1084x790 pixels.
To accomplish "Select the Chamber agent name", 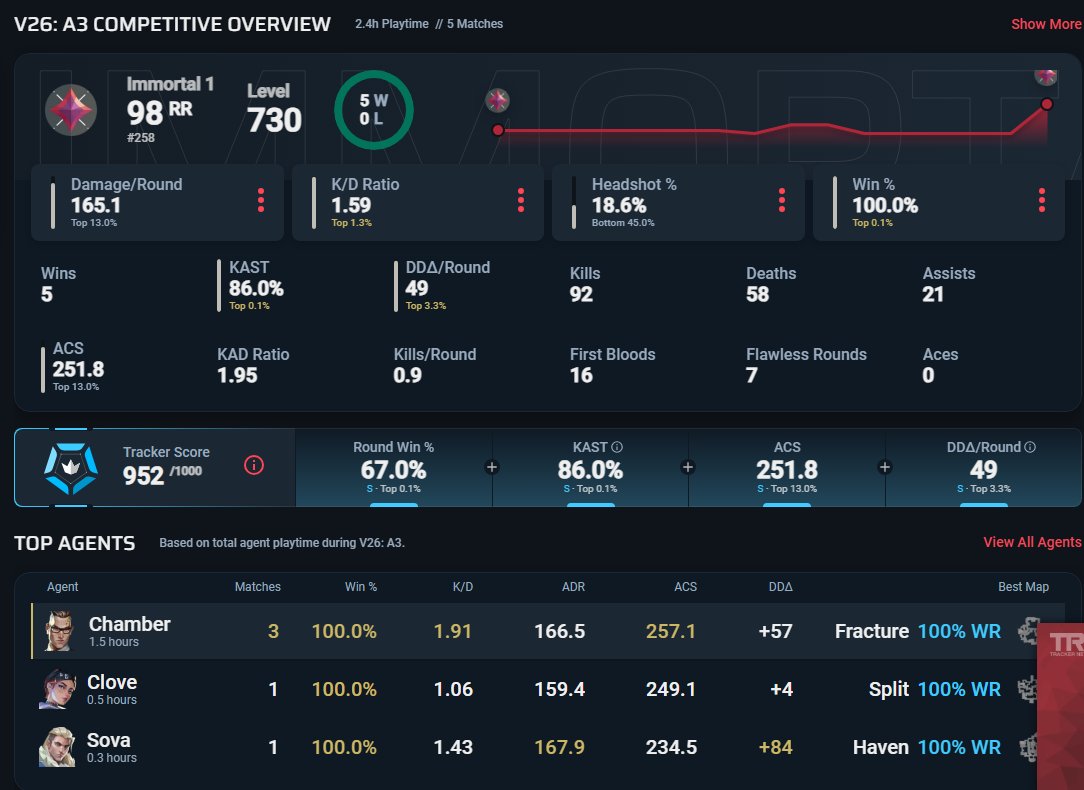I will (x=129, y=624).
